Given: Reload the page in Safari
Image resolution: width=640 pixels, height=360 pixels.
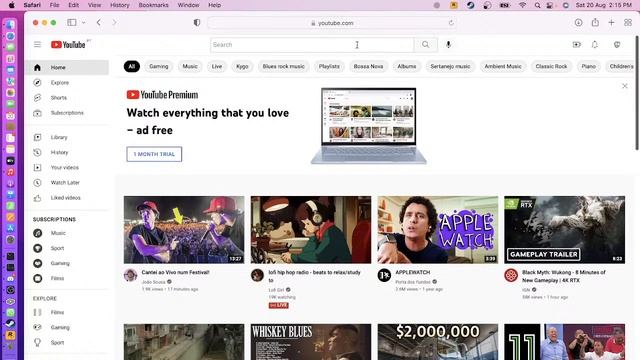Looking at the screenshot, I should (x=451, y=23).
